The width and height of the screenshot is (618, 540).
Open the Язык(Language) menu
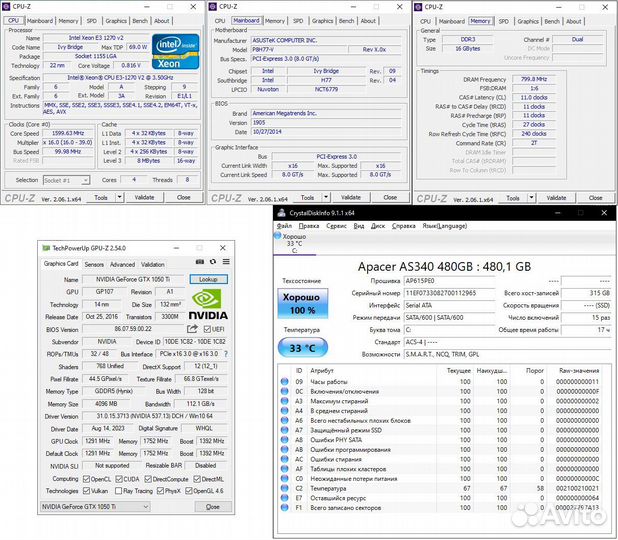pos(445,226)
